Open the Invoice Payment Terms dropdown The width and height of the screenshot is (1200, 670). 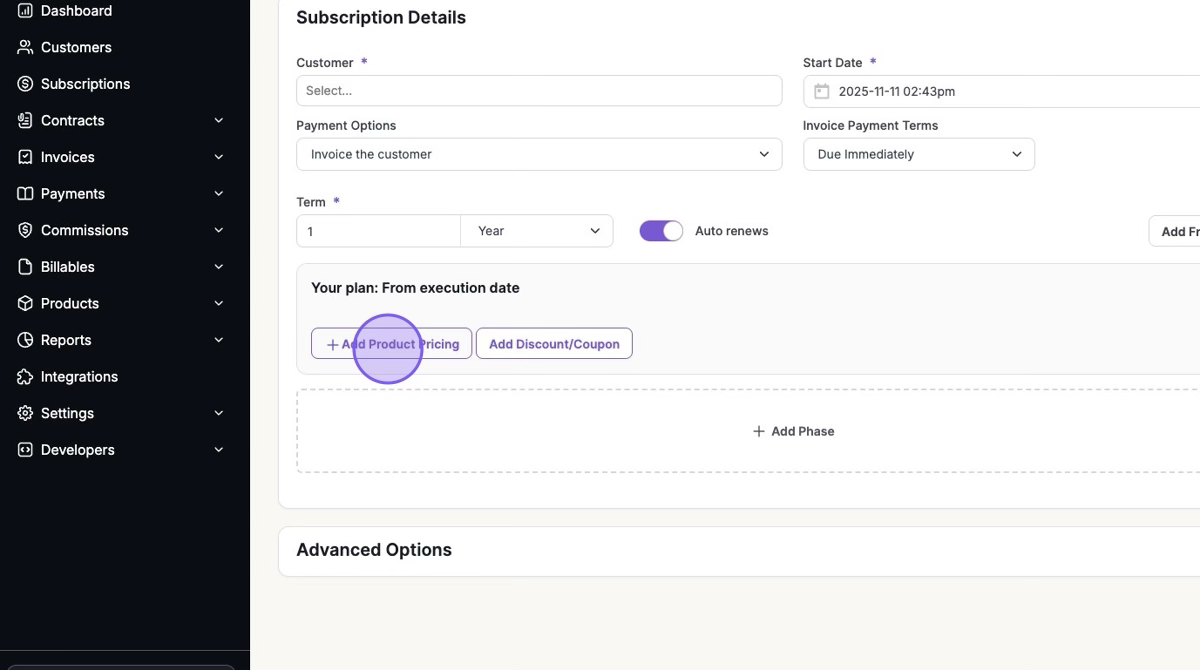tap(918, 154)
